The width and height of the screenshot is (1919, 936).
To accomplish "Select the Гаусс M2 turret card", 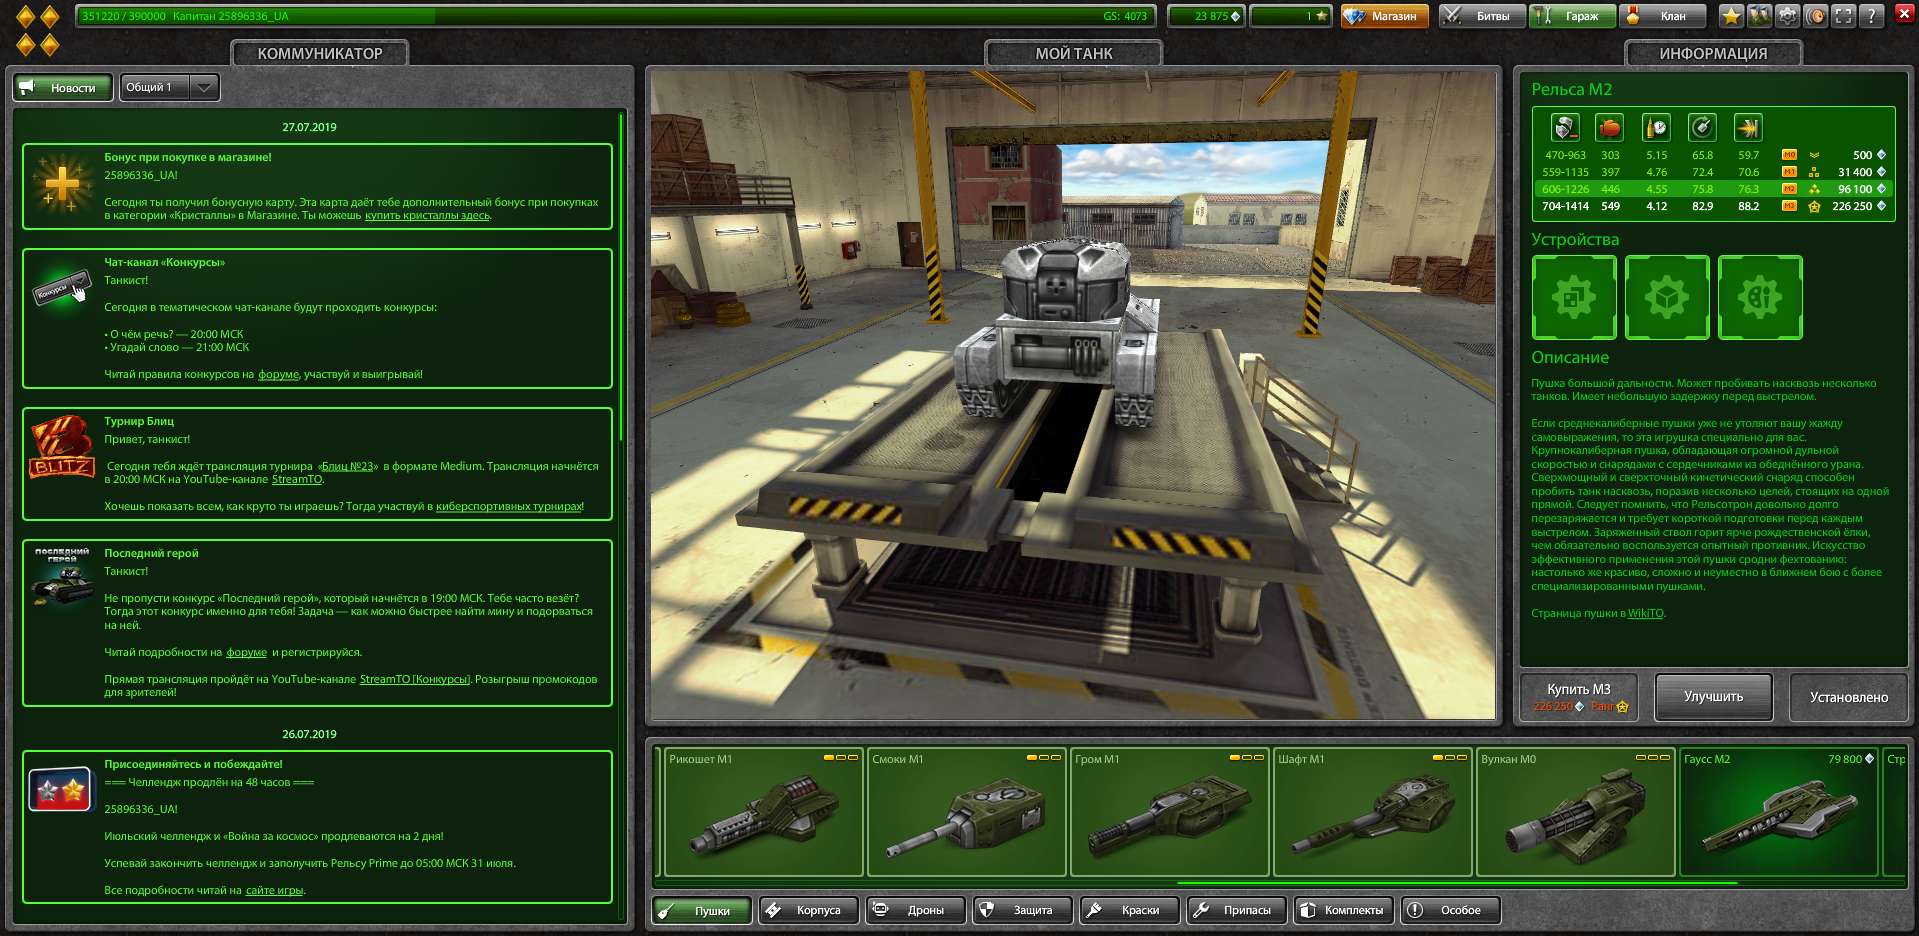I will point(1778,812).
